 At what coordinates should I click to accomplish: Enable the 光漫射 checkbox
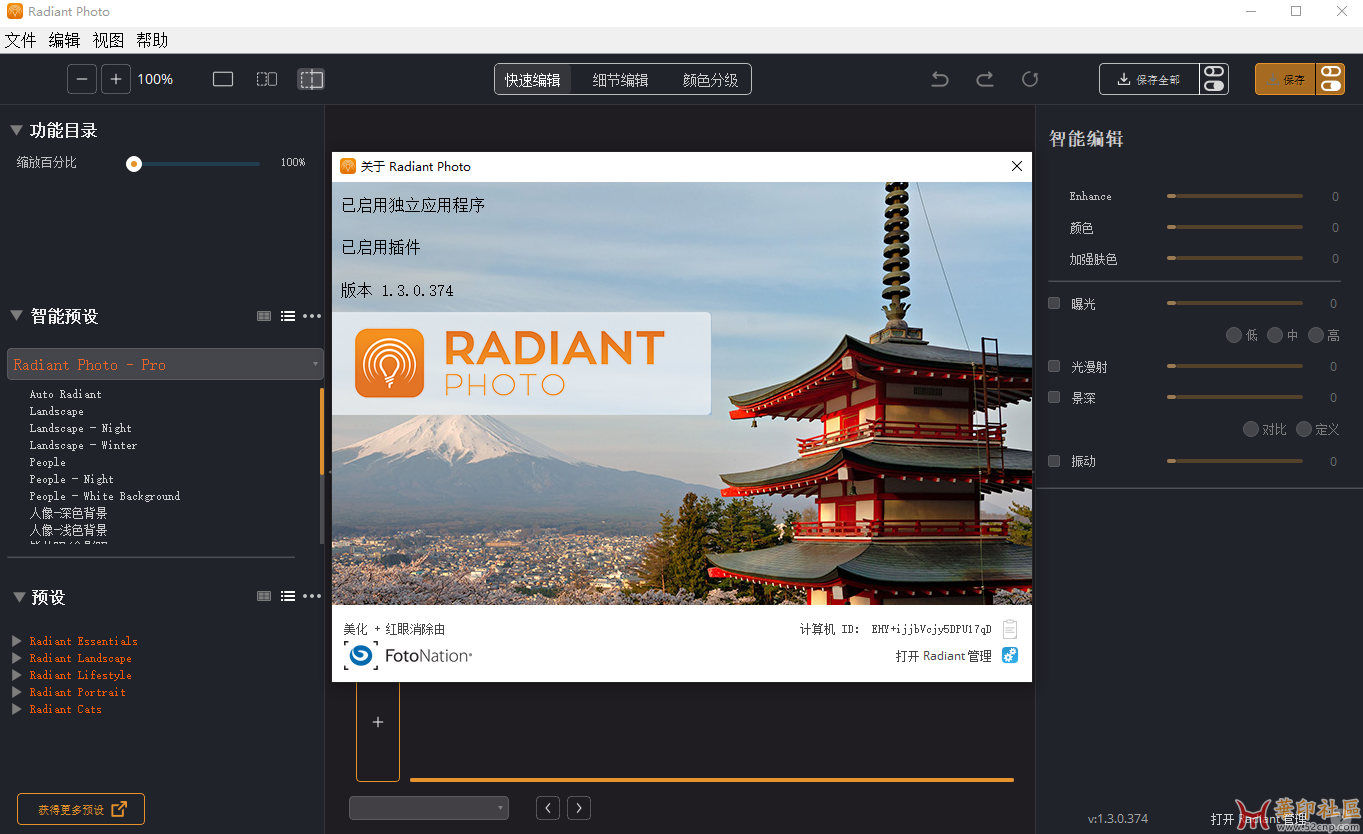coord(1054,366)
